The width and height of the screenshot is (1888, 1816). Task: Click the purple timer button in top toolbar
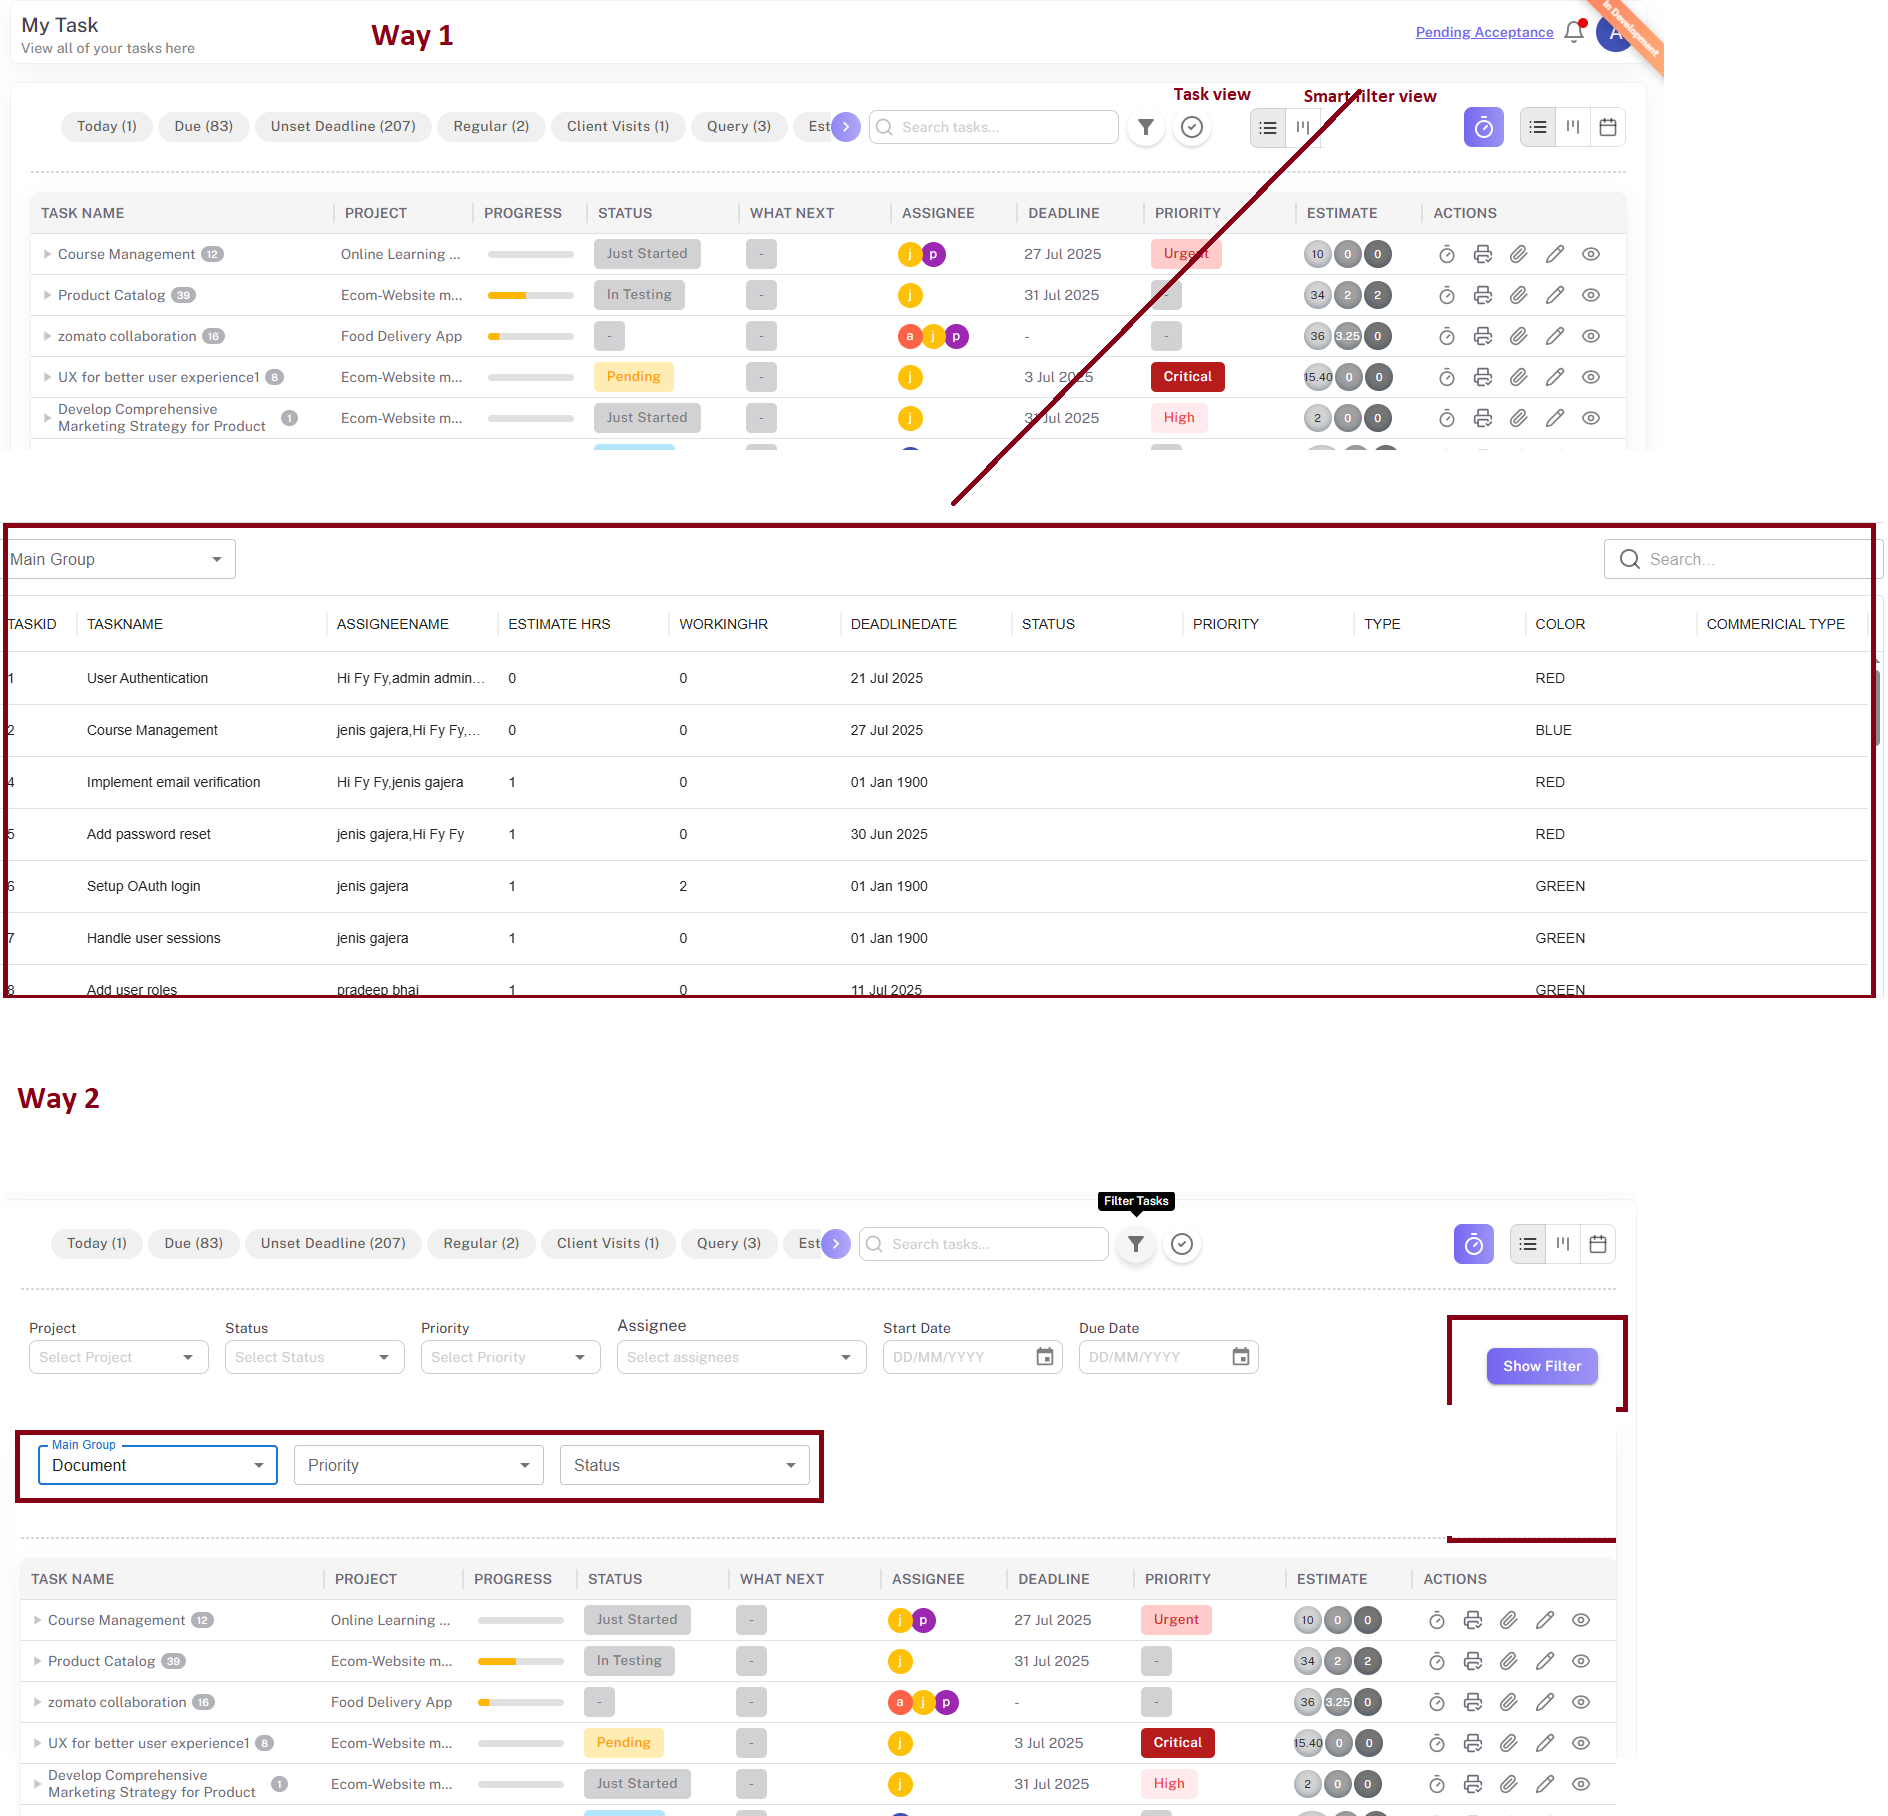(x=1483, y=127)
